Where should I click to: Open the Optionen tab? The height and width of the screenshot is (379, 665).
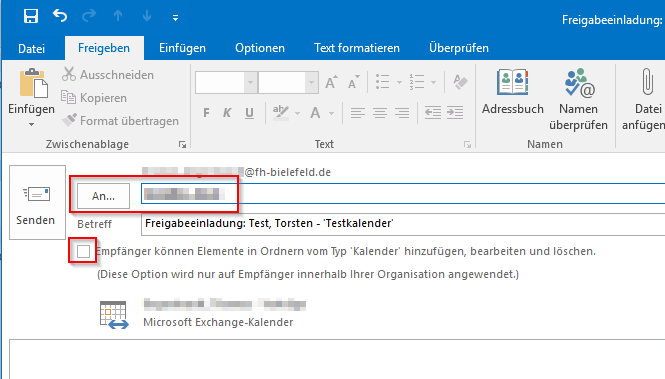tap(260, 48)
